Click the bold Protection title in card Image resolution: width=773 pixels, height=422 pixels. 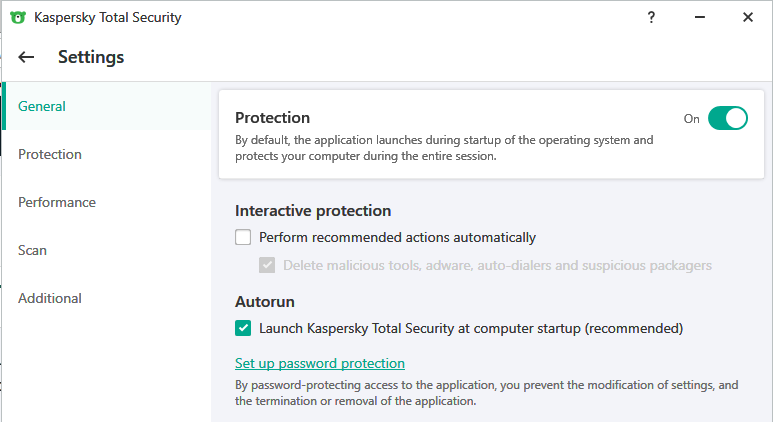pos(272,118)
